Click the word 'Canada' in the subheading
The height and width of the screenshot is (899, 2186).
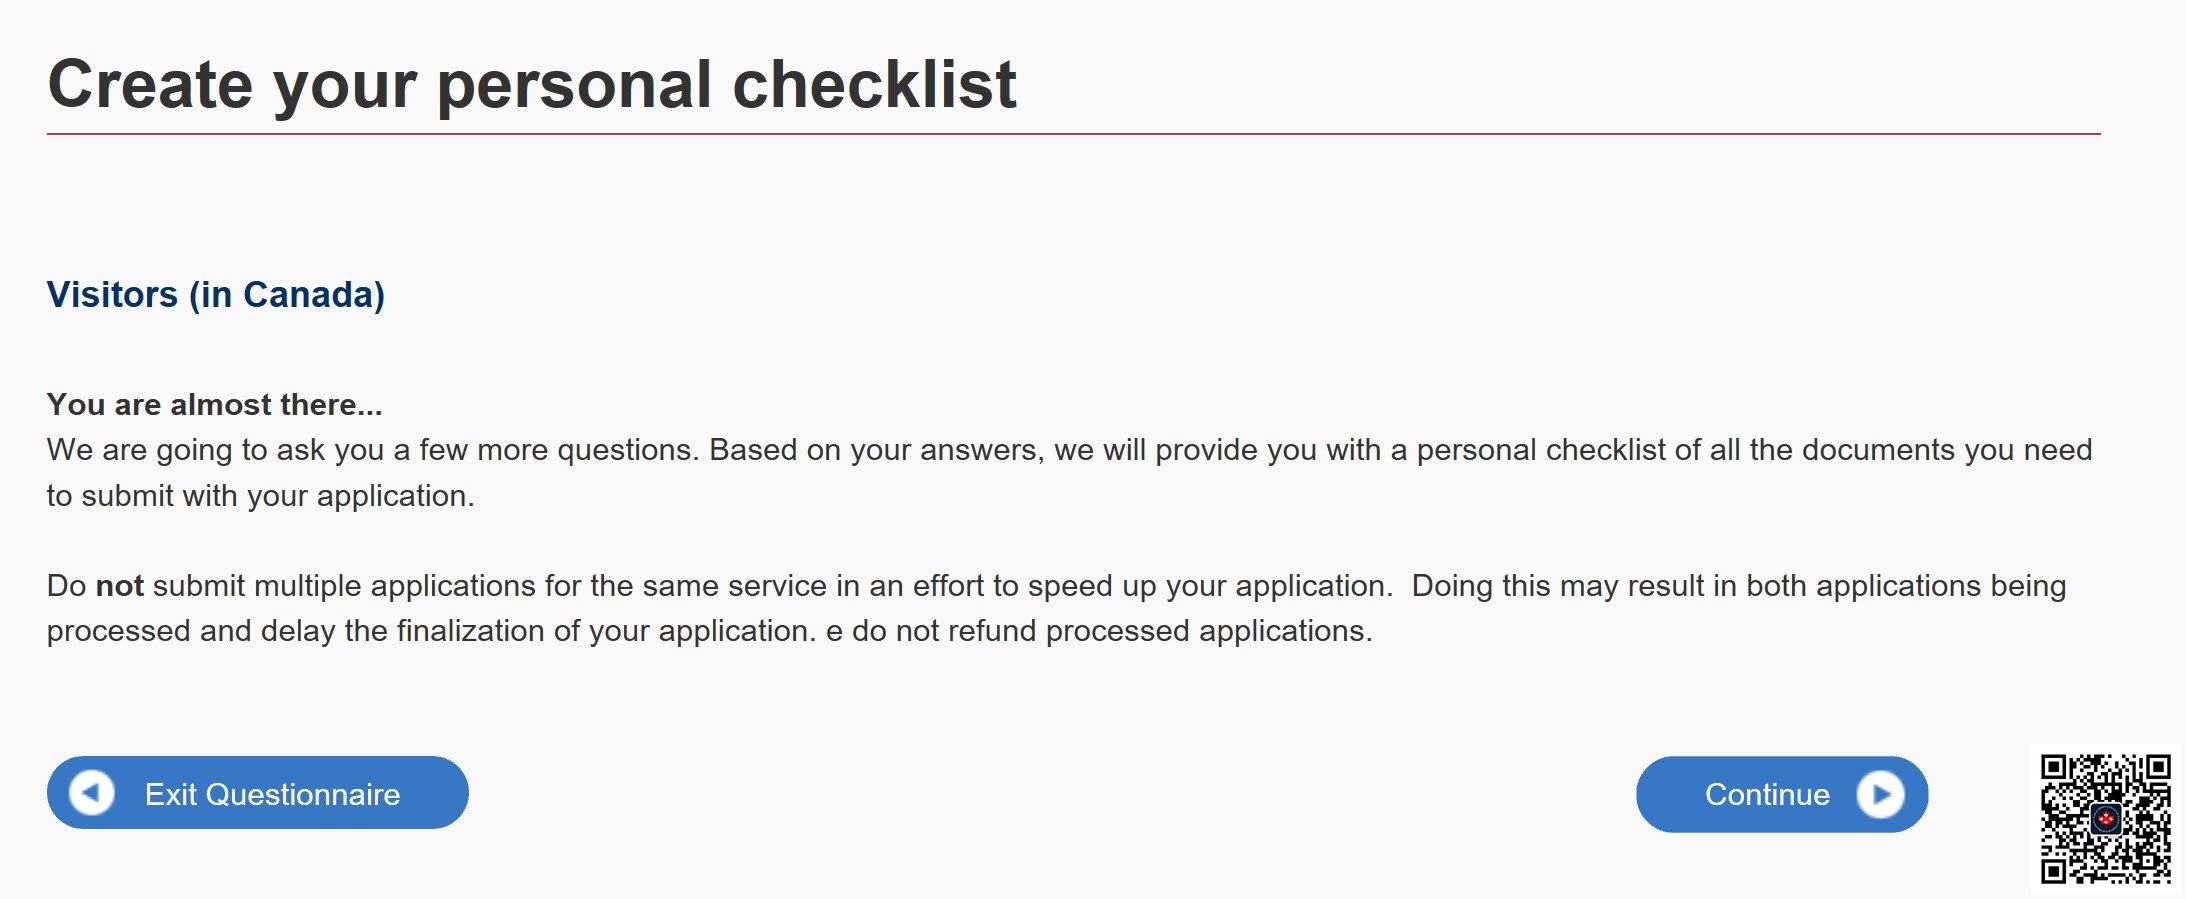308,295
